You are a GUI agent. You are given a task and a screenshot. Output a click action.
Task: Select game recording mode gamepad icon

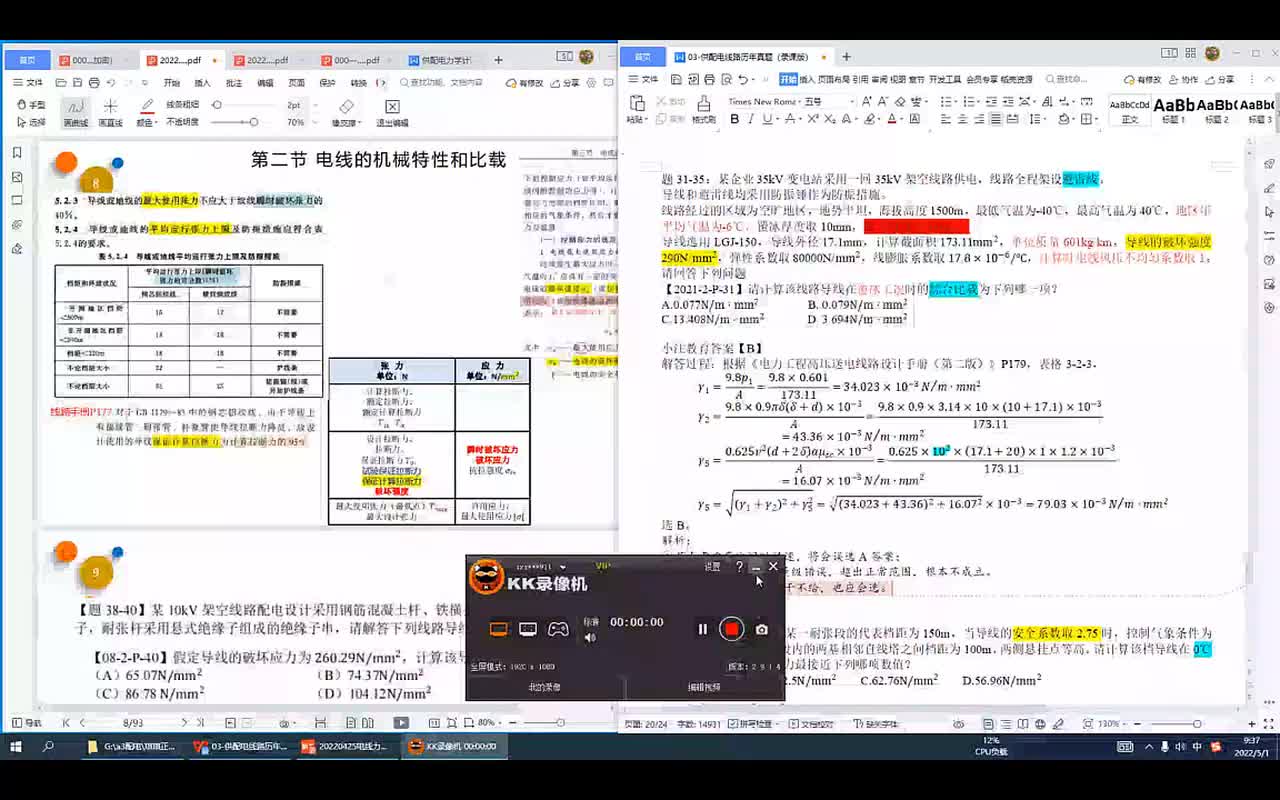558,629
